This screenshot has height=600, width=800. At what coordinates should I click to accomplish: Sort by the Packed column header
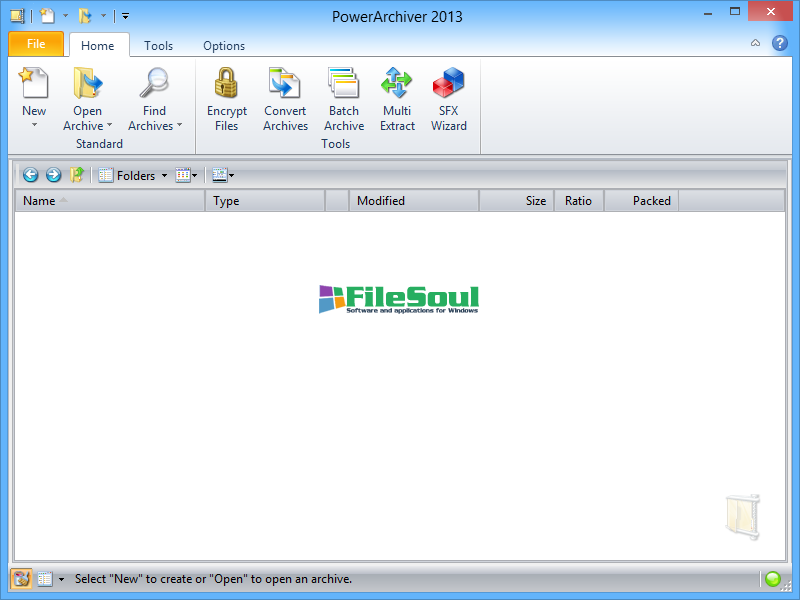[x=641, y=201]
